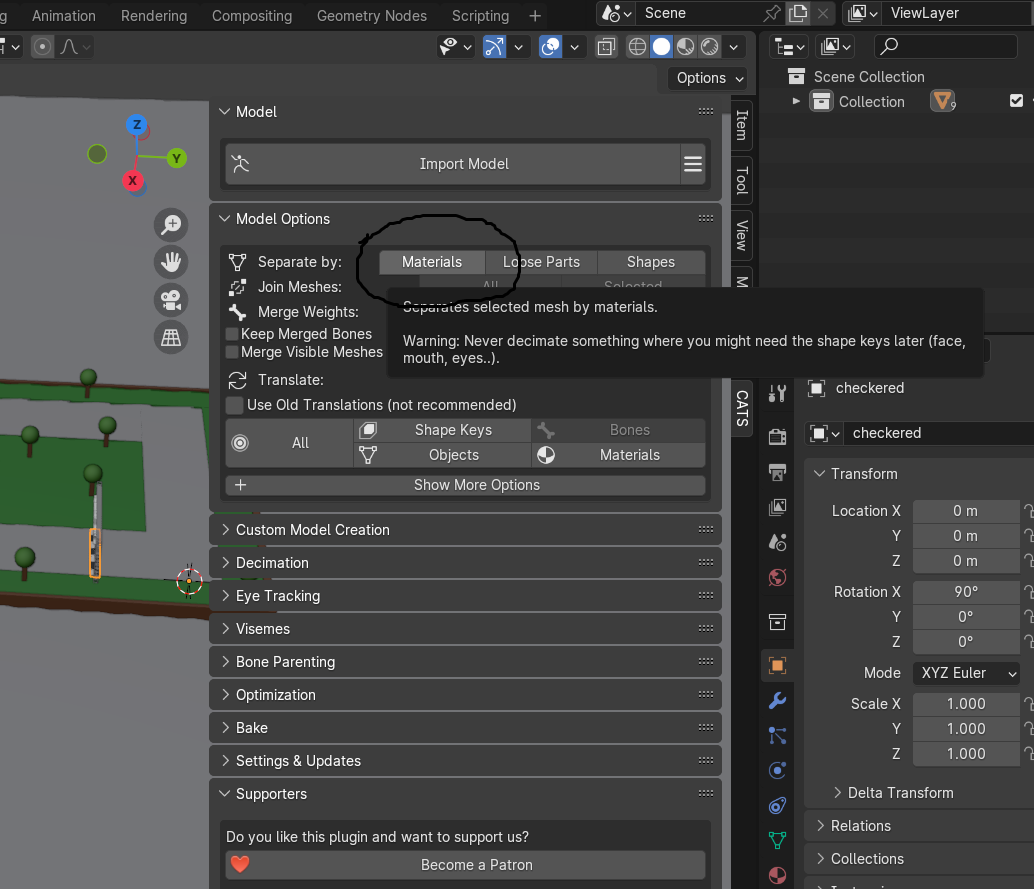Image resolution: width=1034 pixels, height=889 pixels.
Task: Click the green Y axis gizmo
Action: click(176, 158)
